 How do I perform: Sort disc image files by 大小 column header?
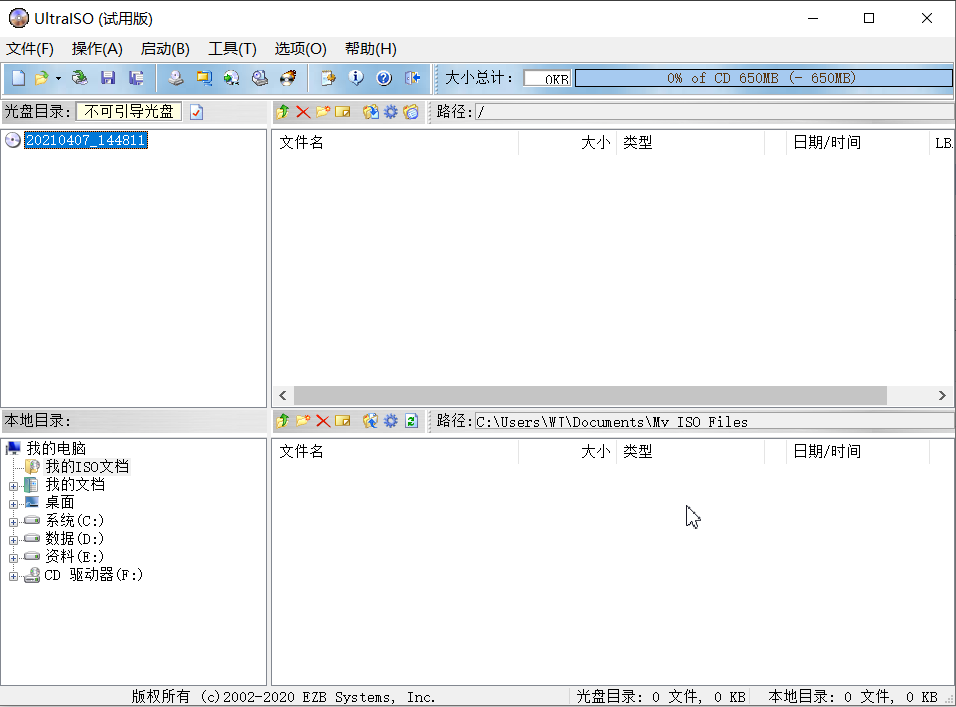[568, 143]
